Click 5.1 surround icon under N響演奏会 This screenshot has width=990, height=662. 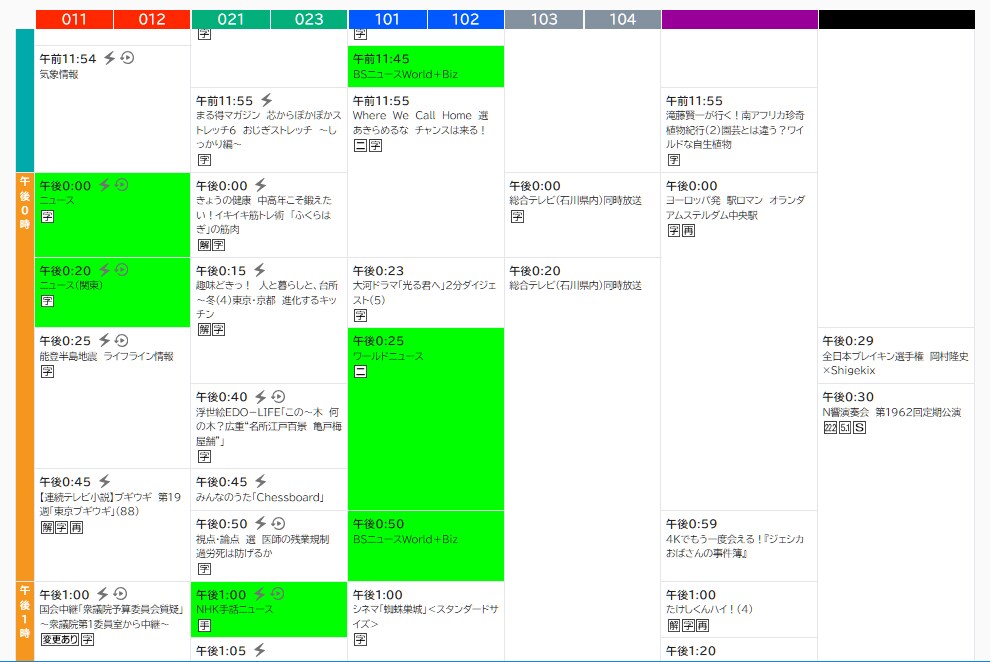(845, 428)
